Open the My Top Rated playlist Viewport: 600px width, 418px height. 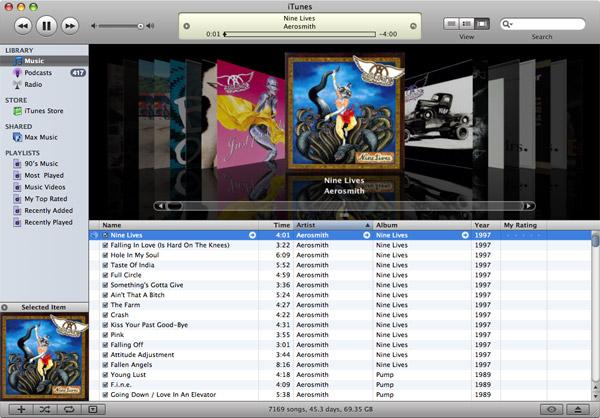(x=44, y=199)
